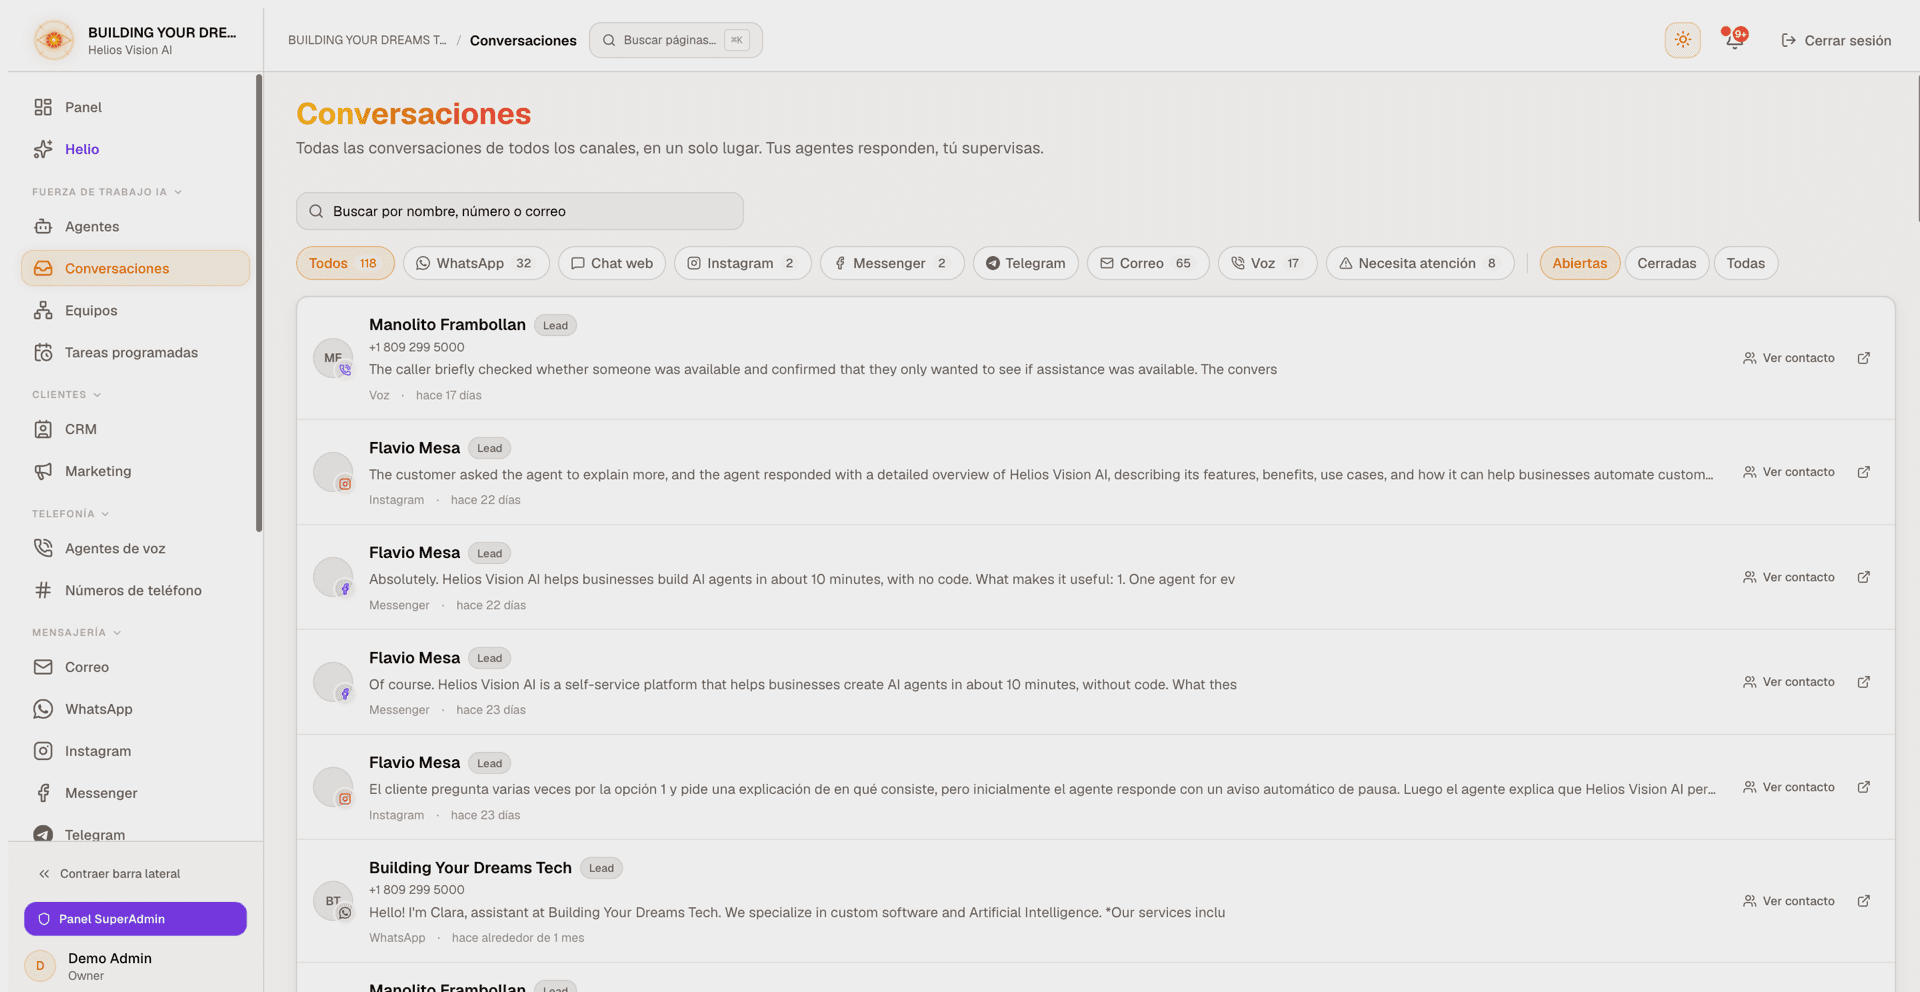Filter conversations by Correo
The height and width of the screenshot is (992, 1920).
(x=1148, y=263)
